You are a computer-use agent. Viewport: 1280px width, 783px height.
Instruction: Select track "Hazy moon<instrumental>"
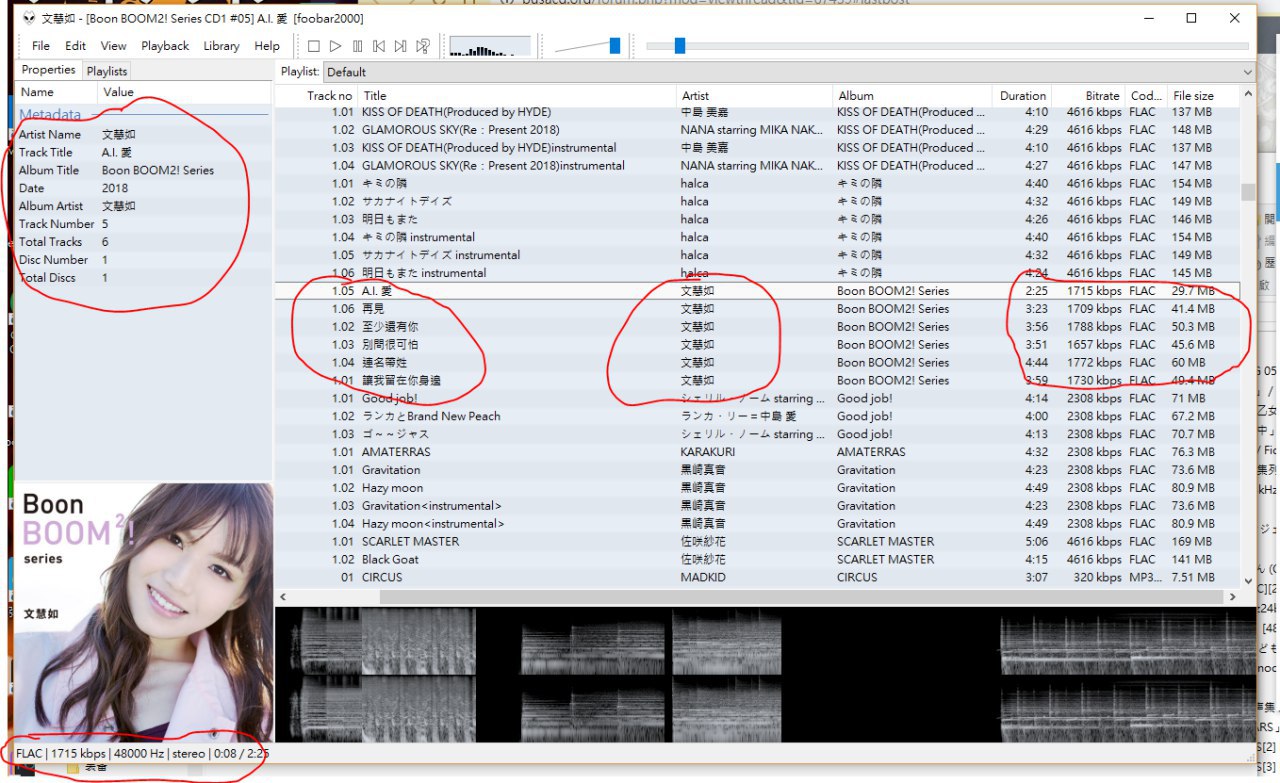pos(433,524)
